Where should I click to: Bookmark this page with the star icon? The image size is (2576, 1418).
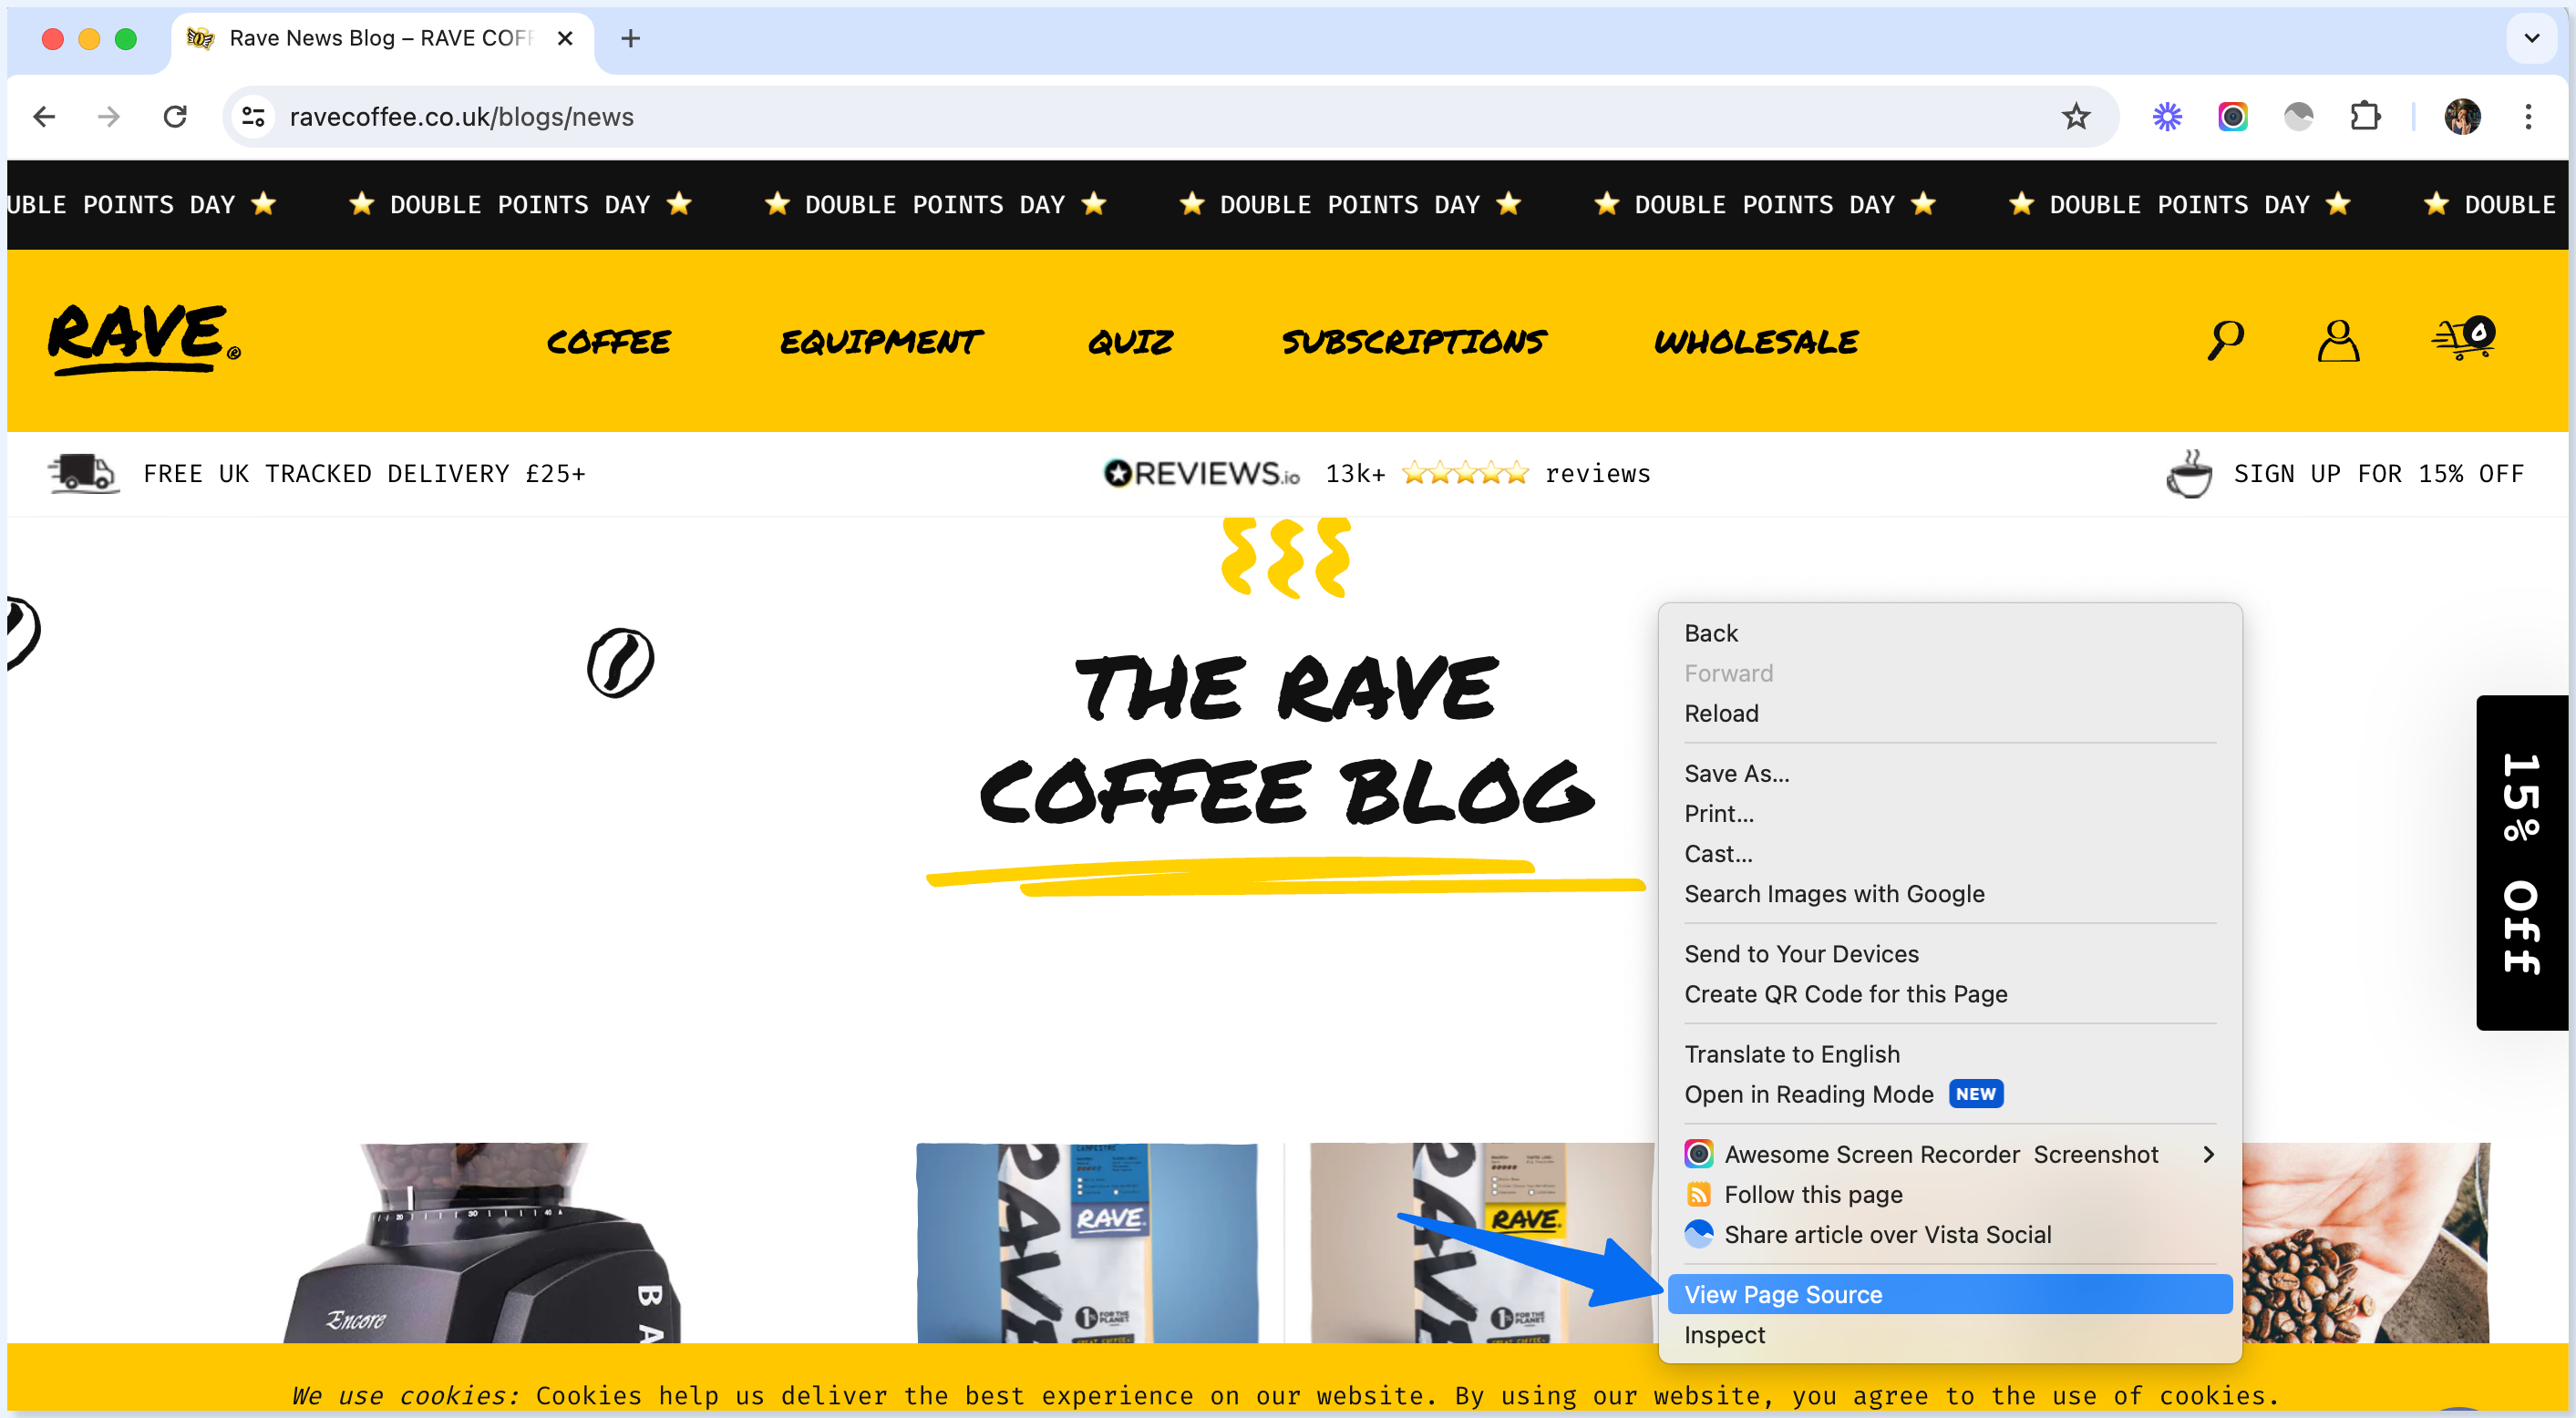2076,117
